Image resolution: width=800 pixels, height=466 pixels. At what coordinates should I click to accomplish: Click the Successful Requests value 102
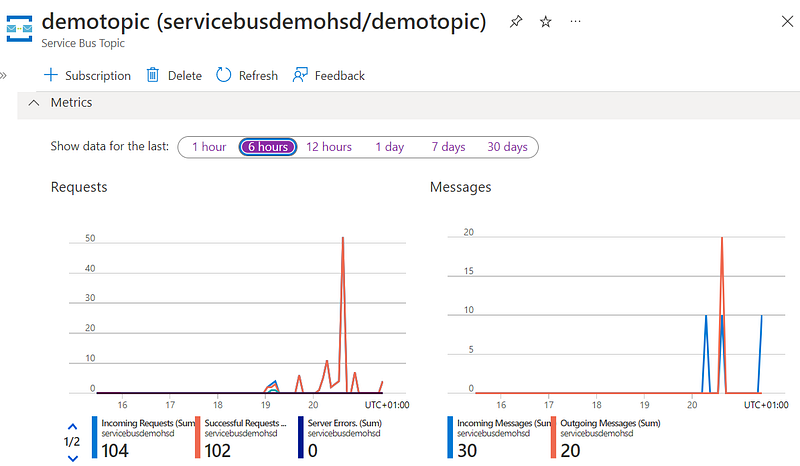[218, 451]
